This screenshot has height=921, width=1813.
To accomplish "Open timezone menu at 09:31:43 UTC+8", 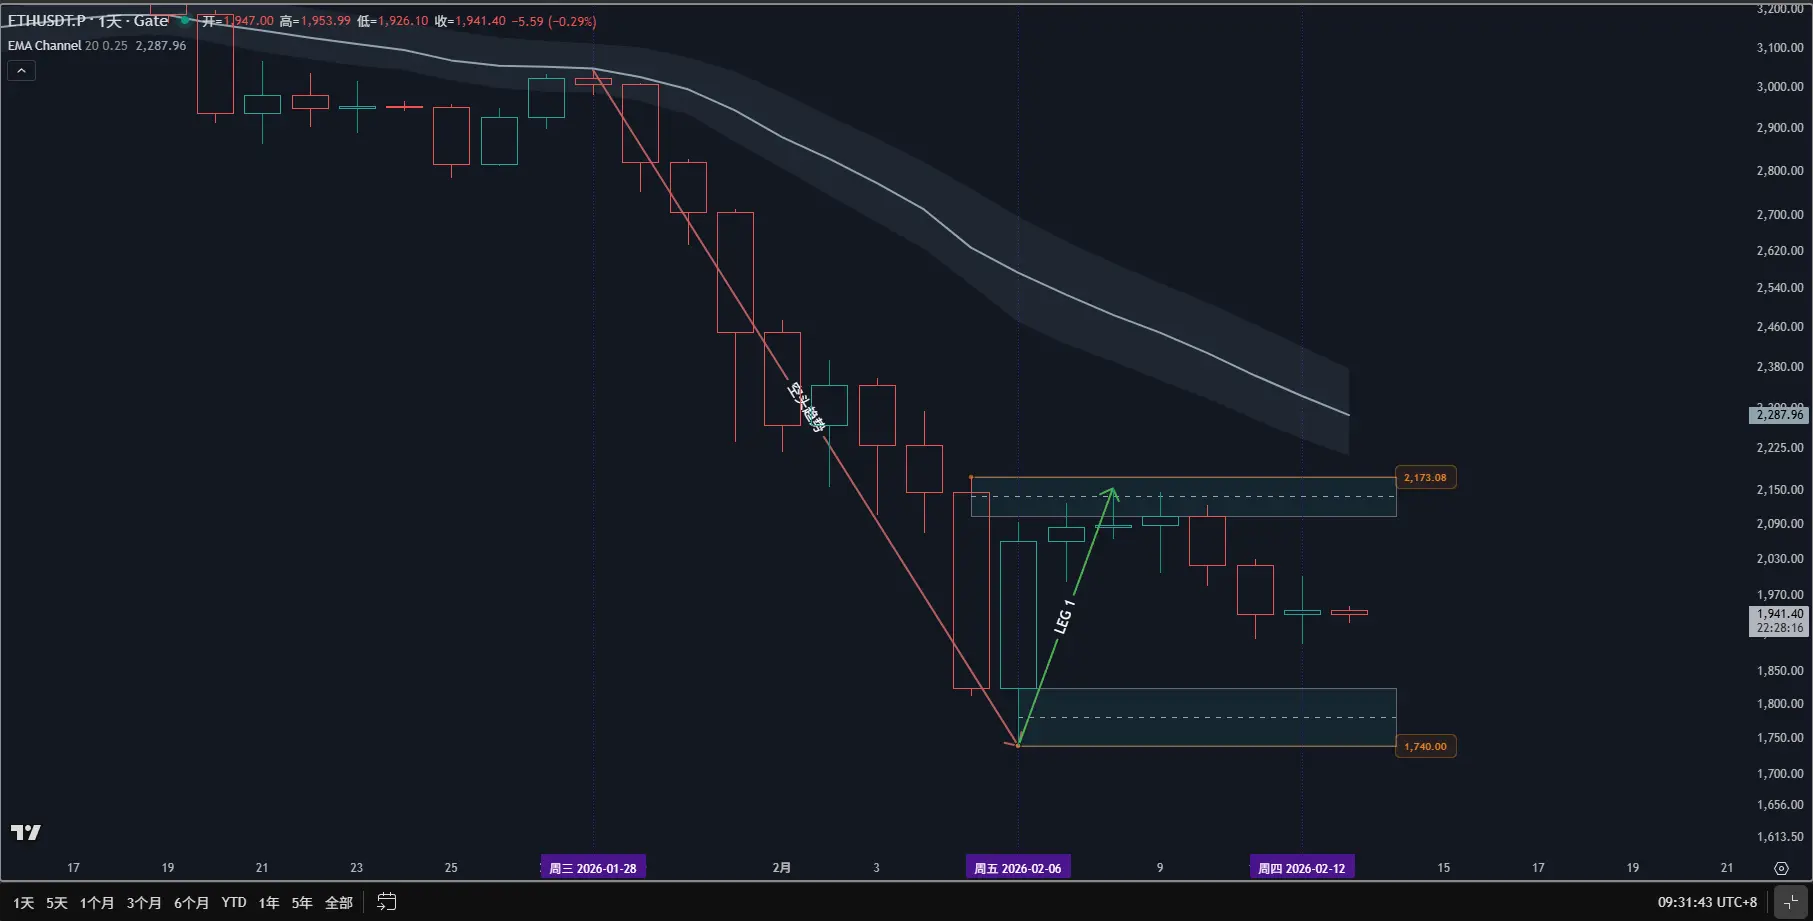I will click(x=1707, y=902).
